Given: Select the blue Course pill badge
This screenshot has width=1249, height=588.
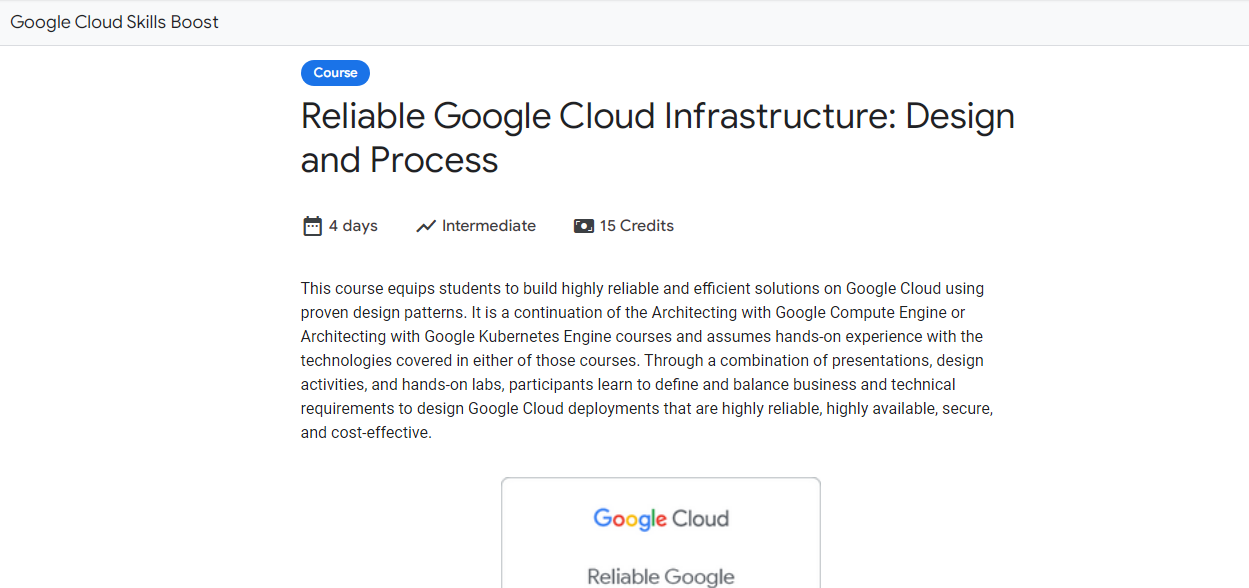Looking at the screenshot, I should click(x=335, y=73).
